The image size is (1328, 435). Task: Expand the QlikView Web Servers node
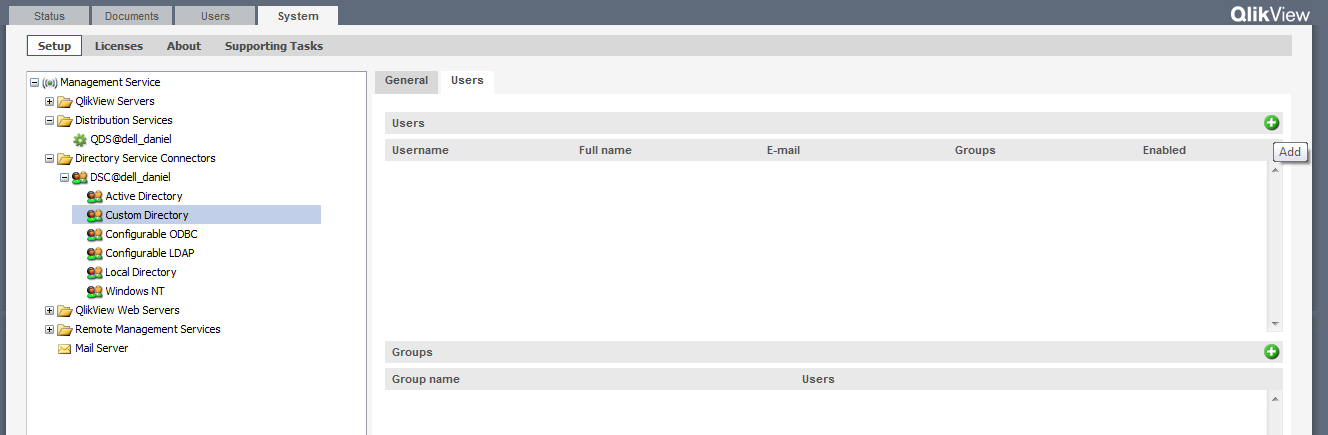click(50, 310)
